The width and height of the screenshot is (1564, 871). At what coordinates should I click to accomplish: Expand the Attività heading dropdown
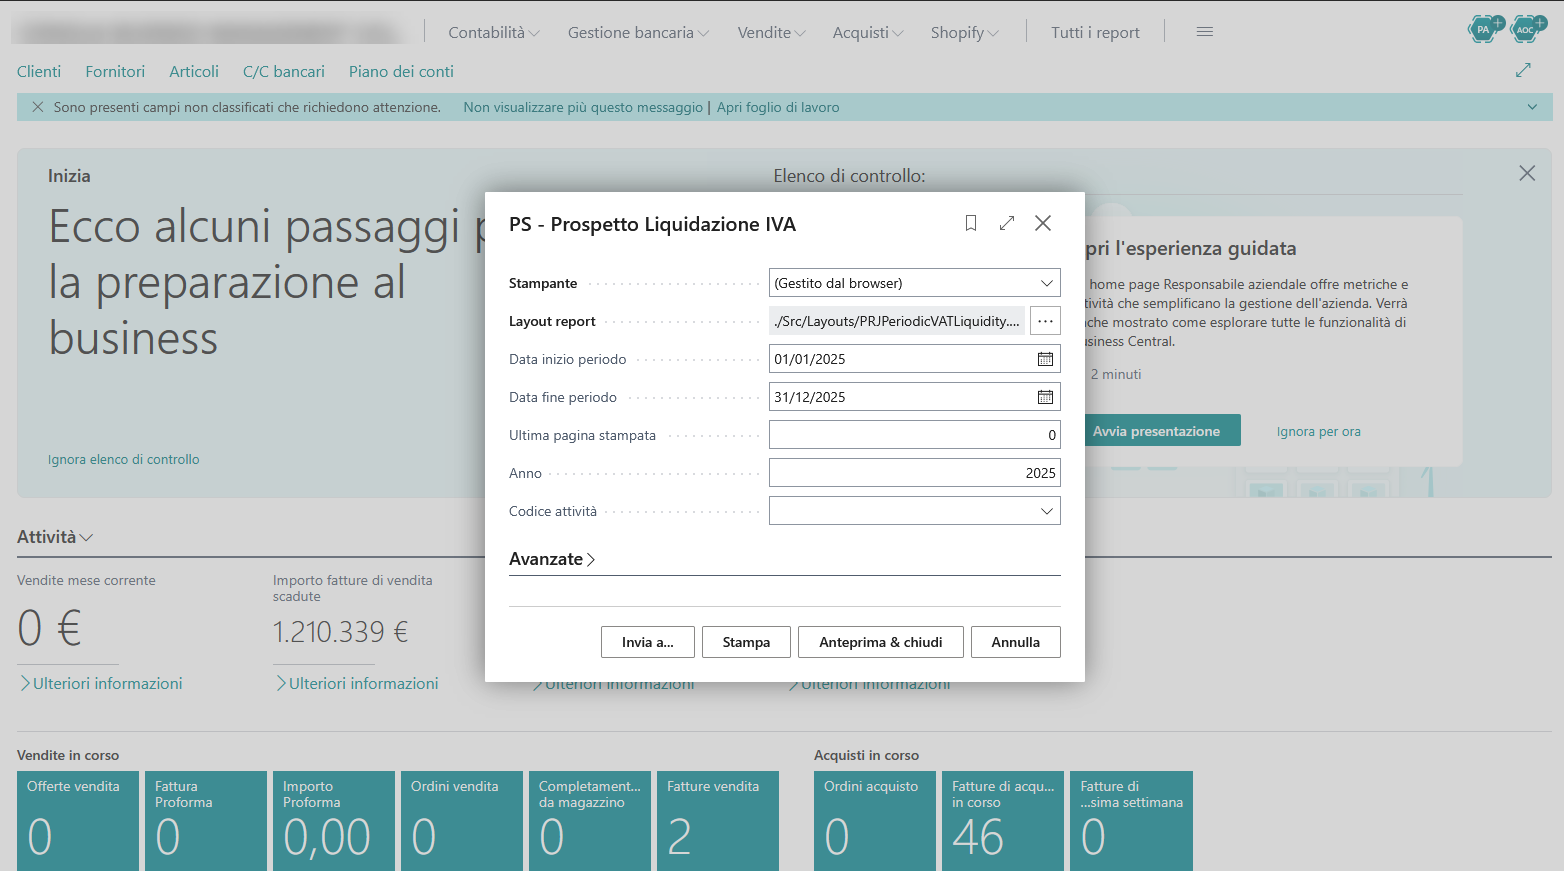(x=55, y=537)
